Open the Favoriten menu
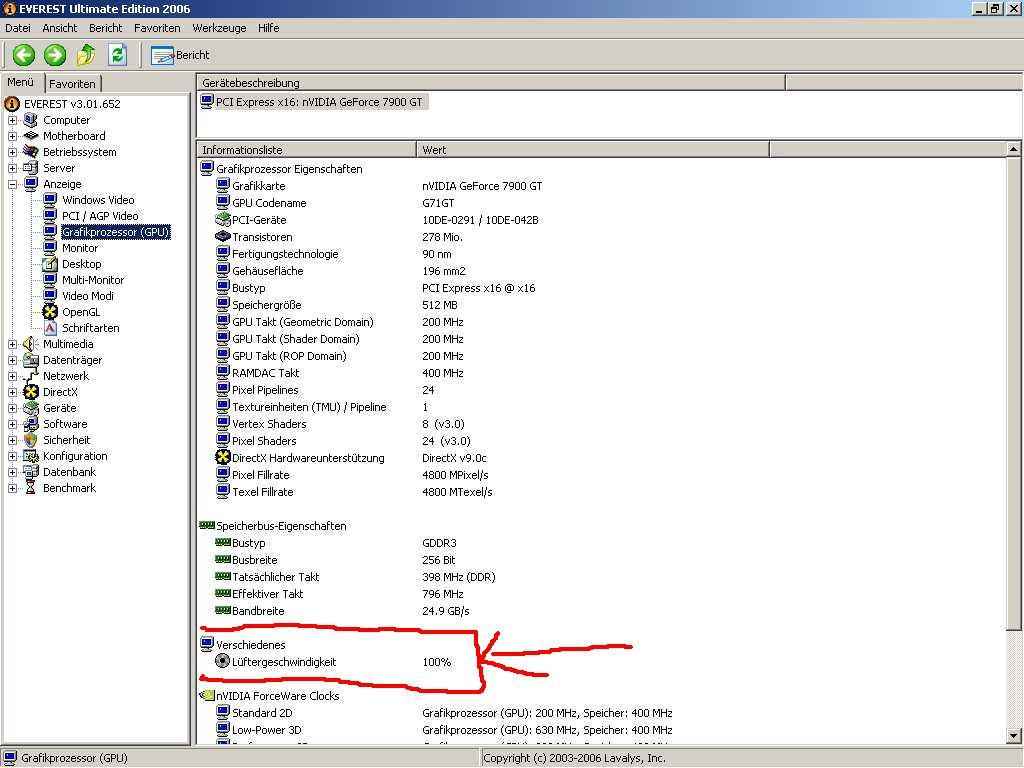This screenshot has width=1024, height=768. (157, 28)
